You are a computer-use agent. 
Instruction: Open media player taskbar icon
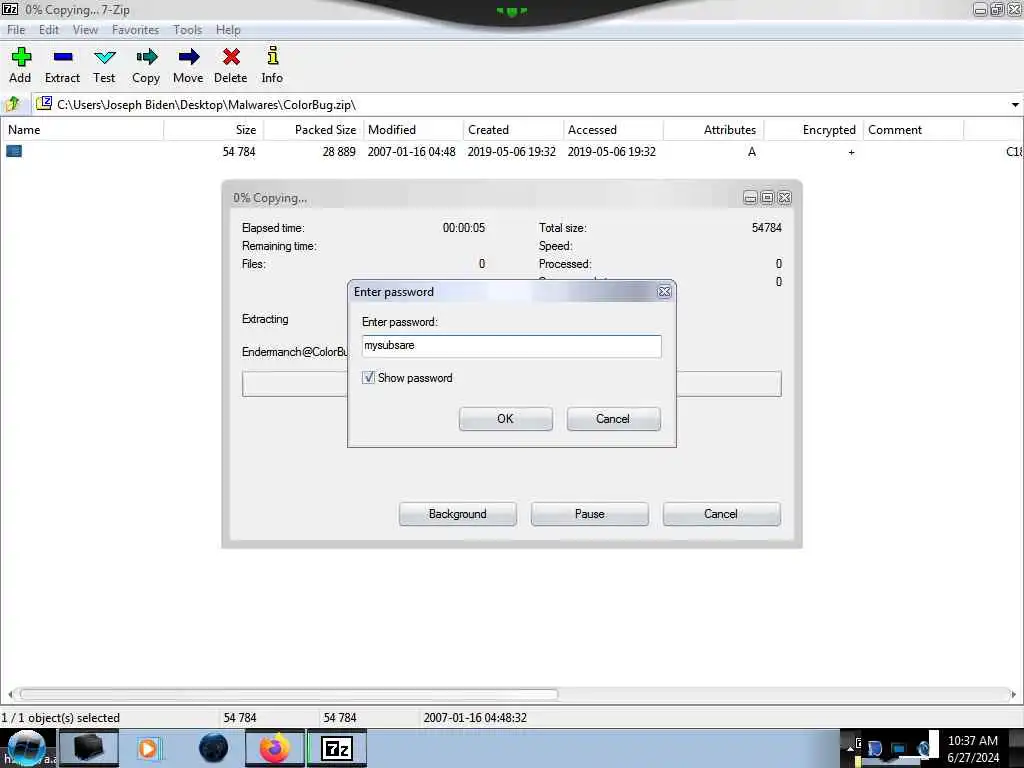(148, 748)
